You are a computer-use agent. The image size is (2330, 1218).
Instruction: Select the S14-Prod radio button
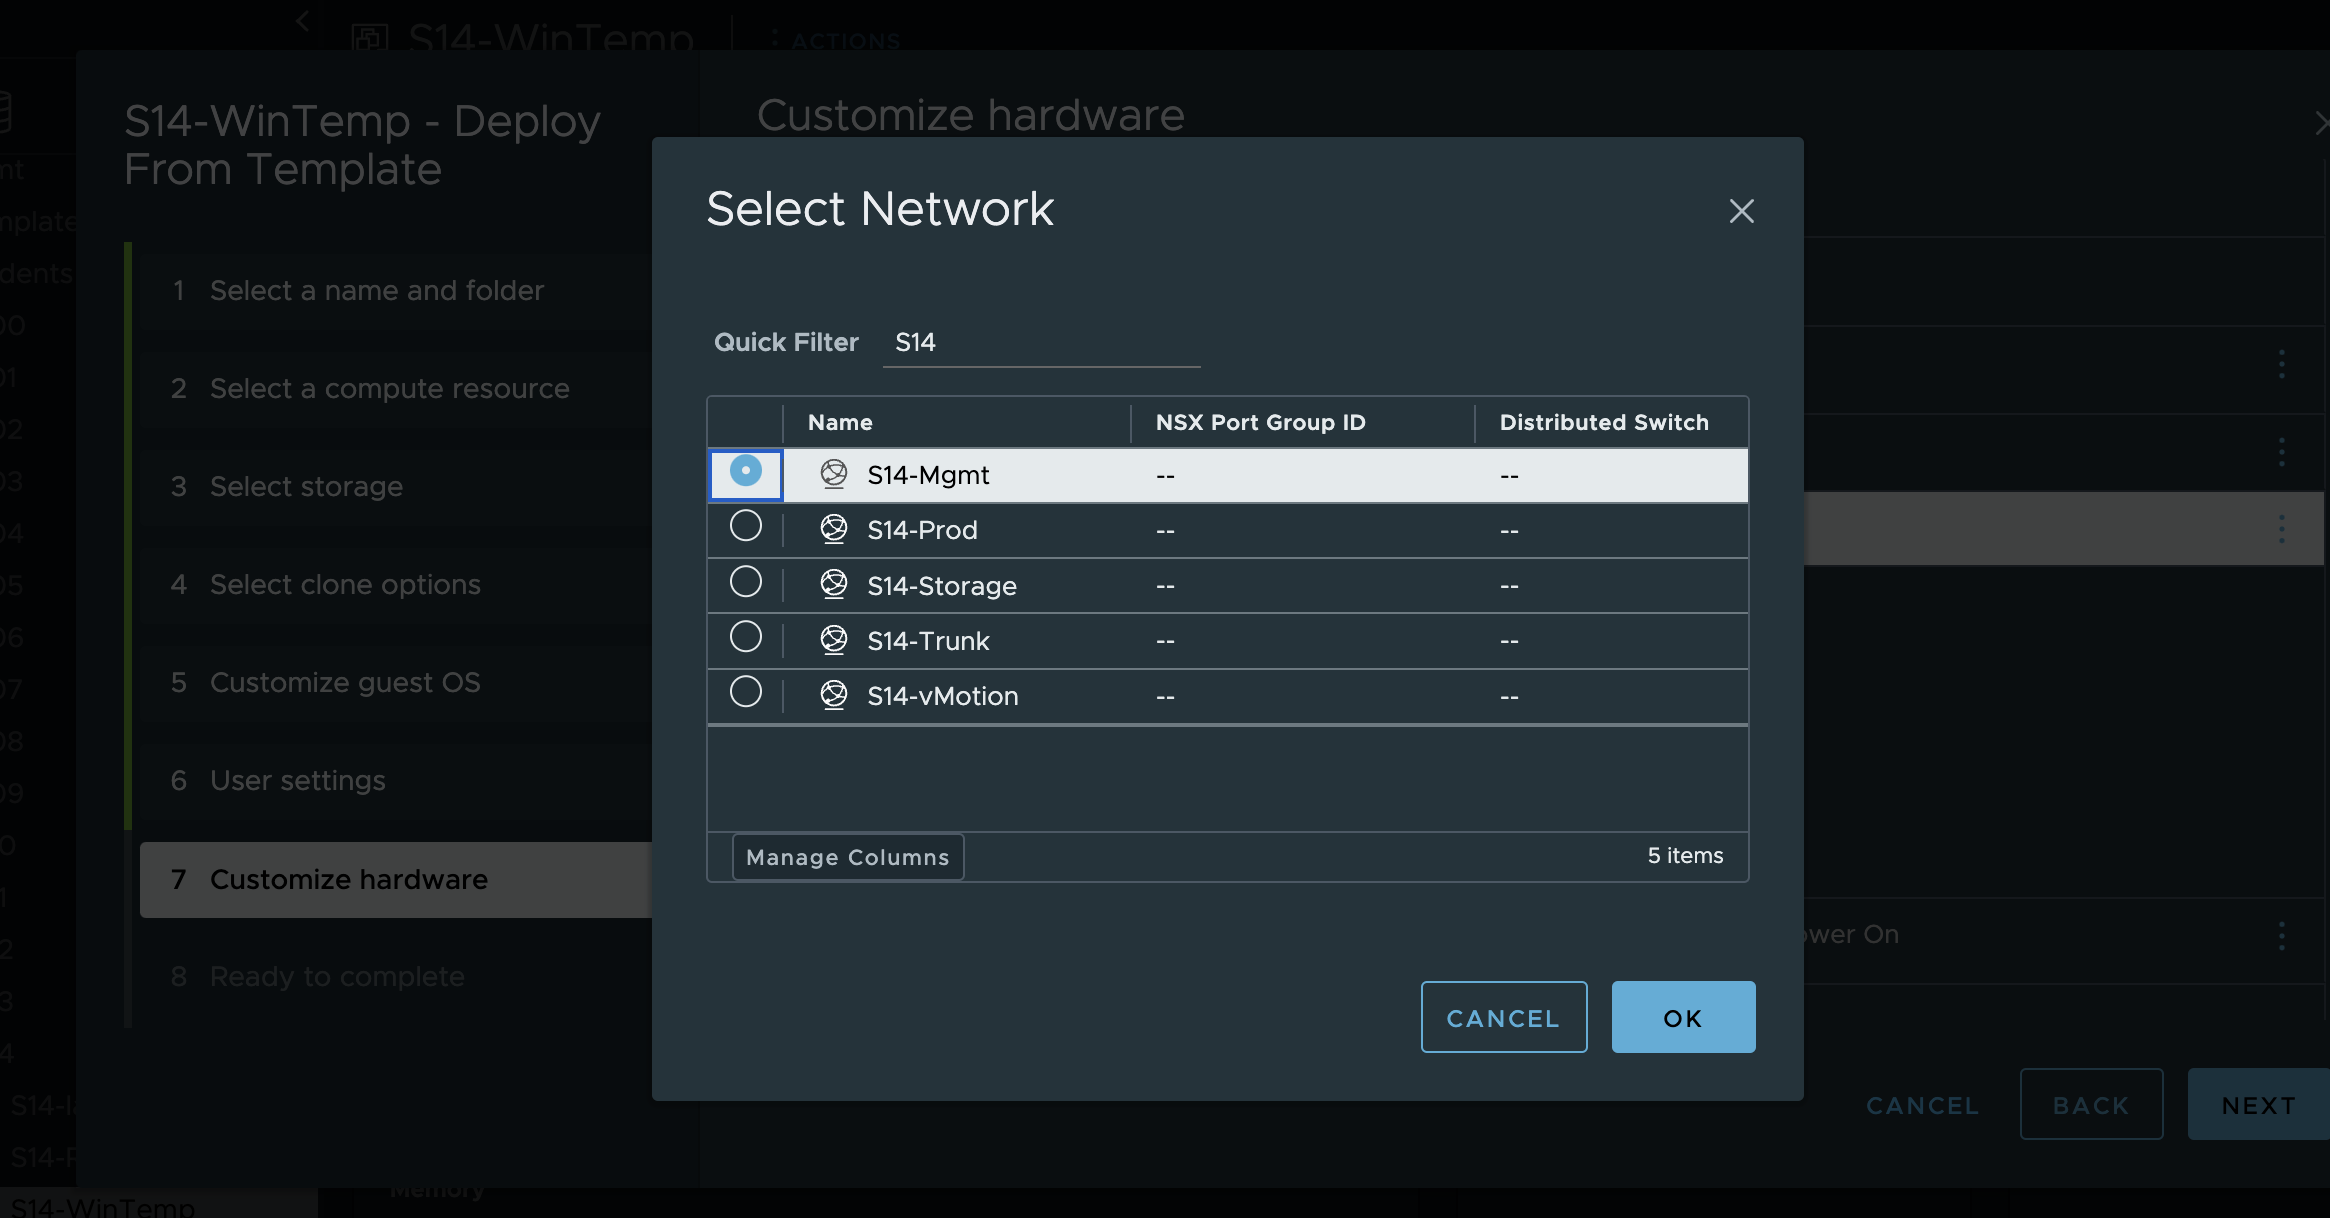[x=745, y=526]
